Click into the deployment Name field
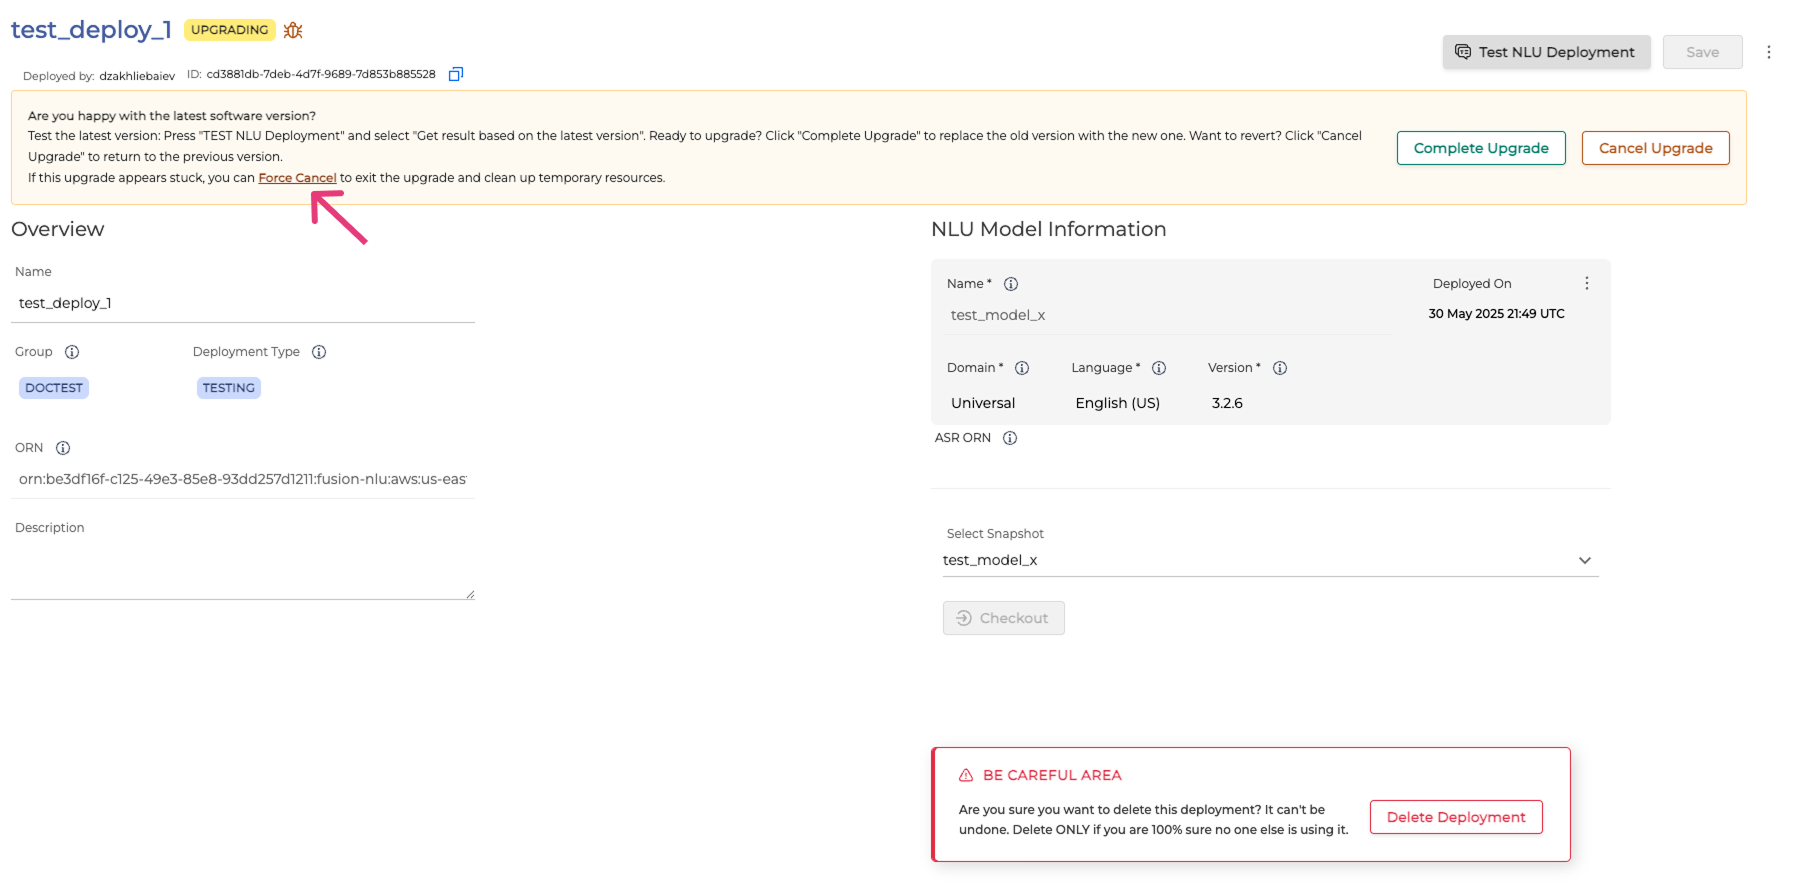Image resolution: width=1802 pixels, height=884 pixels. click(242, 303)
